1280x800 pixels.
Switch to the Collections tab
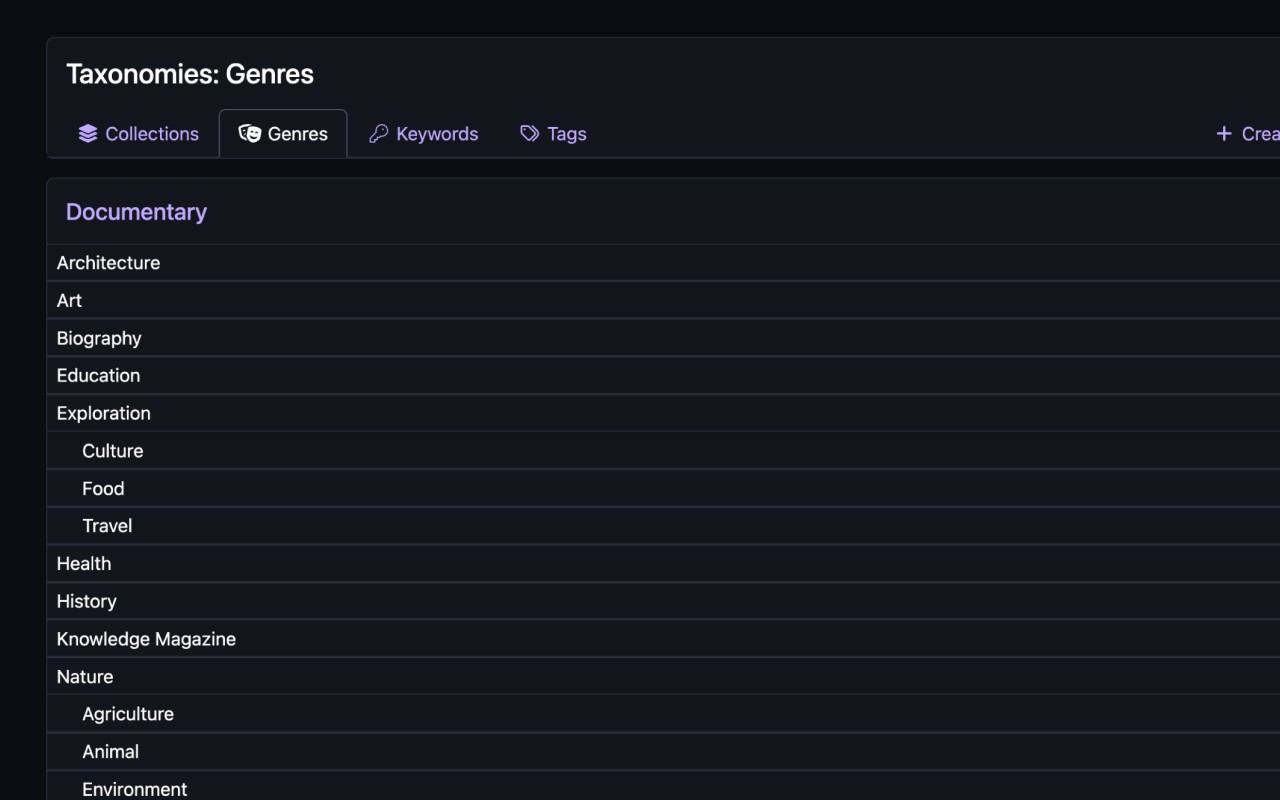(x=138, y=133)
